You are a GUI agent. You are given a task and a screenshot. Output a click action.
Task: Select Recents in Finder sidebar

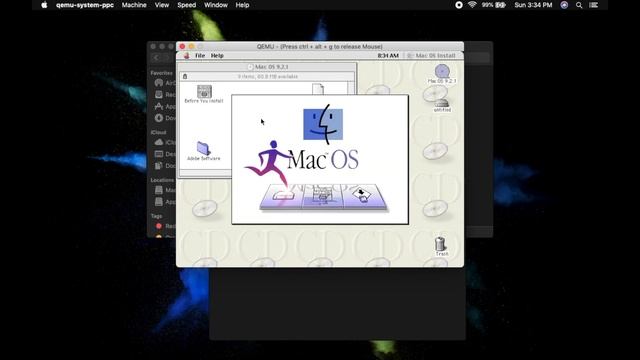tap(164, 95)
